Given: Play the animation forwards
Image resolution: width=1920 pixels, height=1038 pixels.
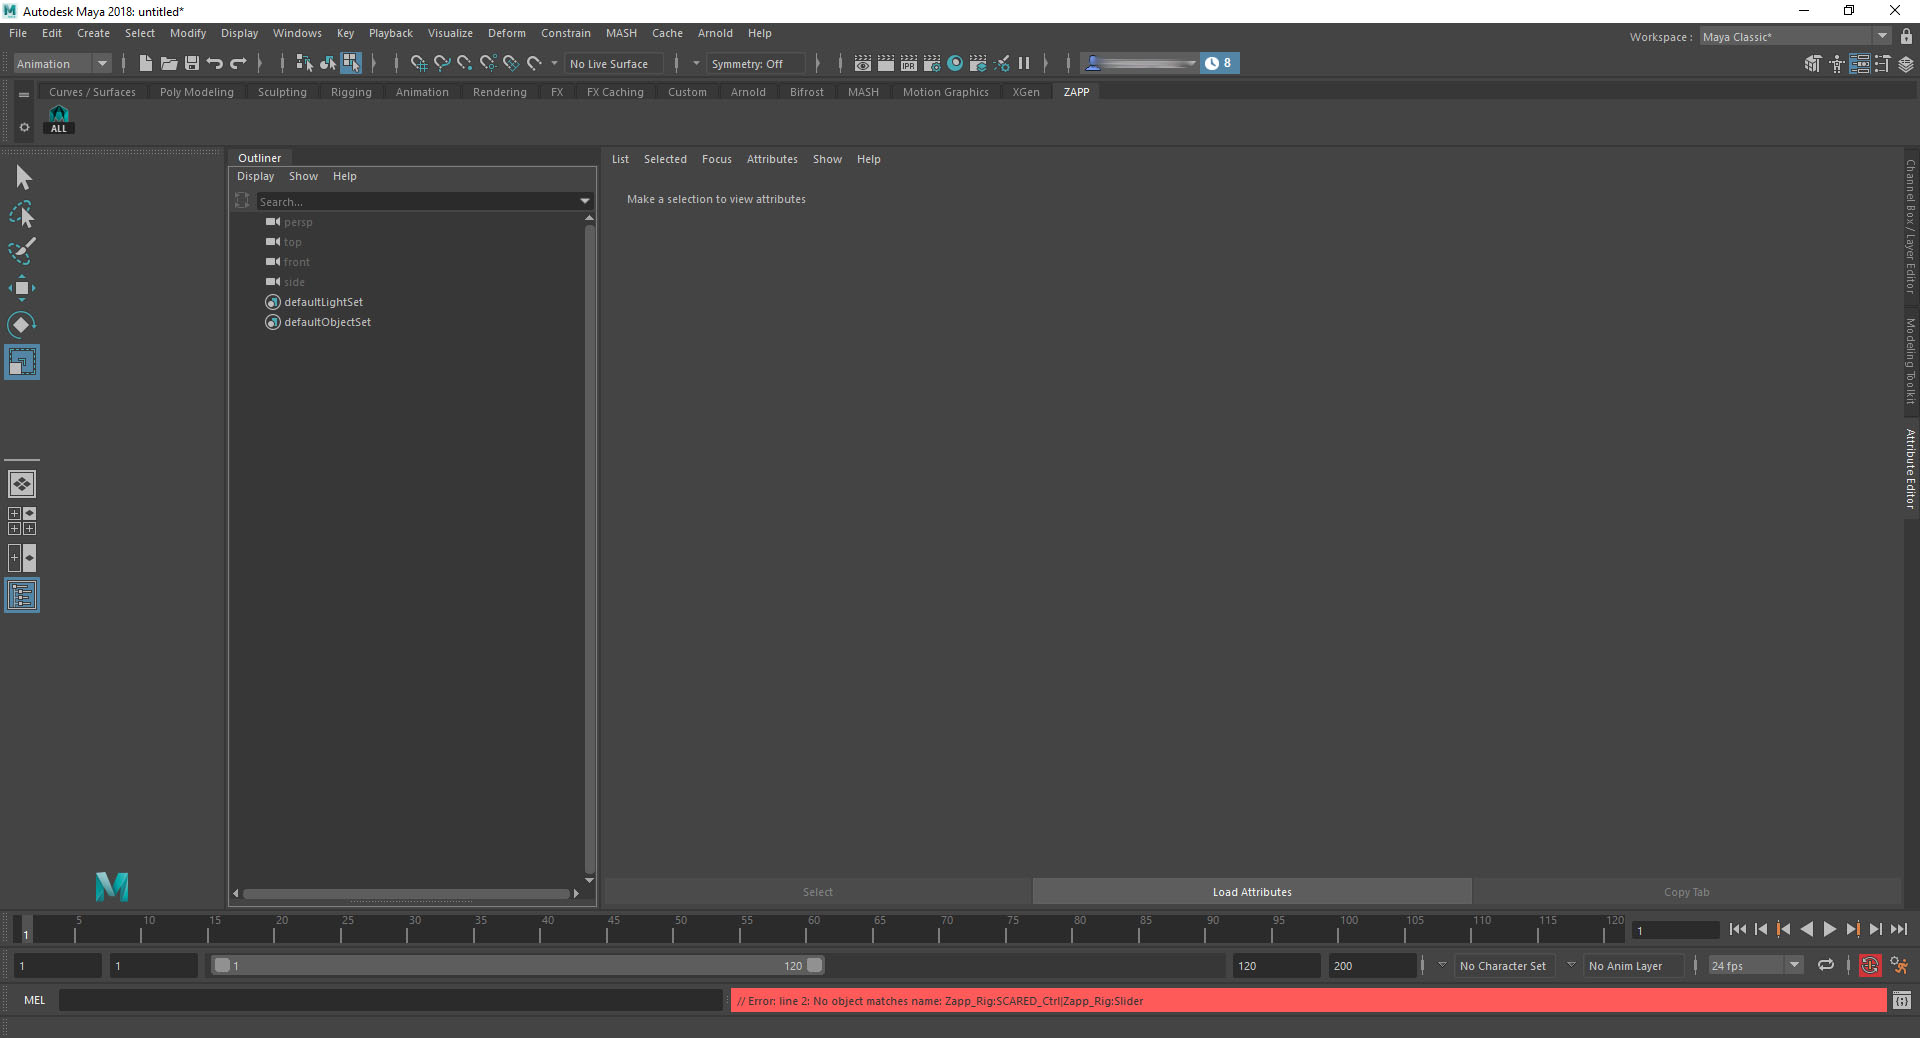Looking at the screenshot, I should (1830, 929).
